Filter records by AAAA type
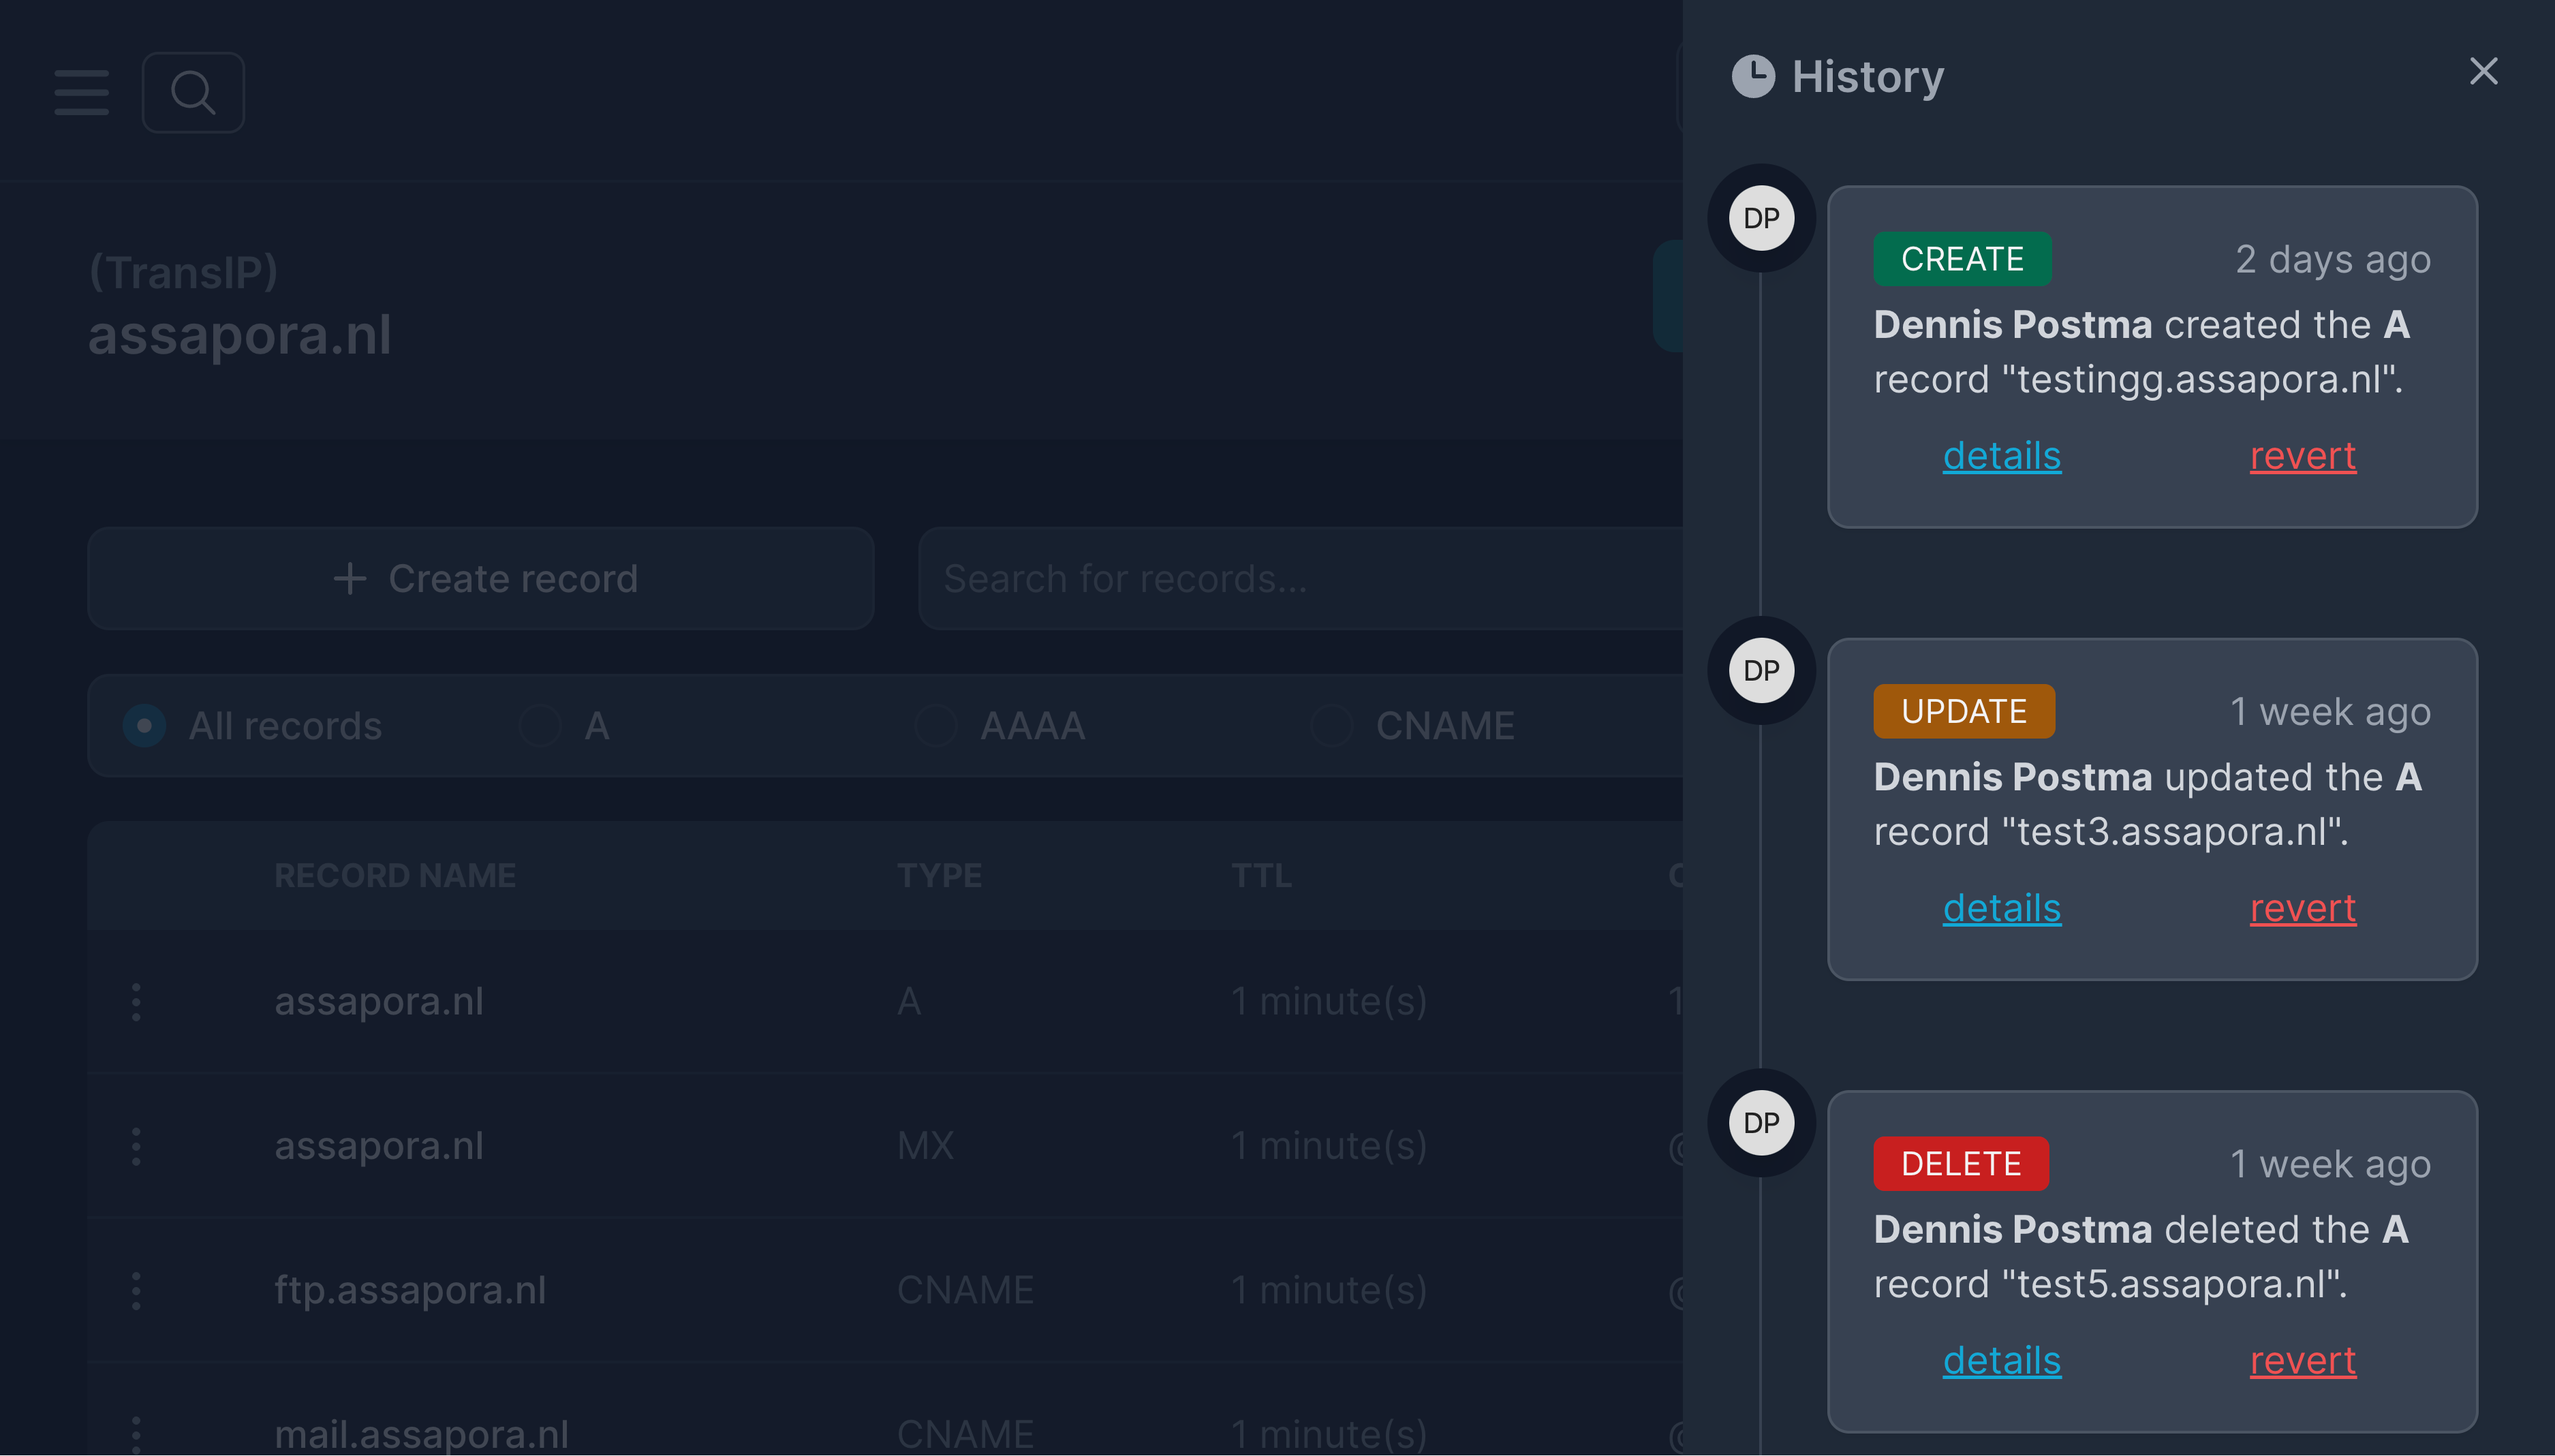The image size is (2555, 1456). tap(936, 726)
